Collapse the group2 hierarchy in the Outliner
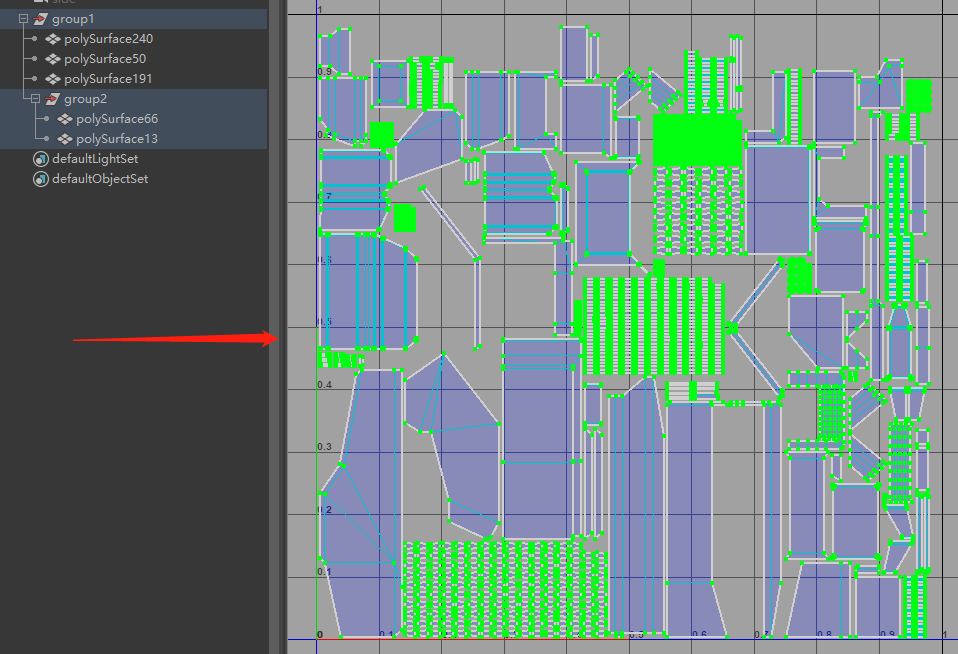The height and width of the screenshot is (654, 958). tap(33, 98)
